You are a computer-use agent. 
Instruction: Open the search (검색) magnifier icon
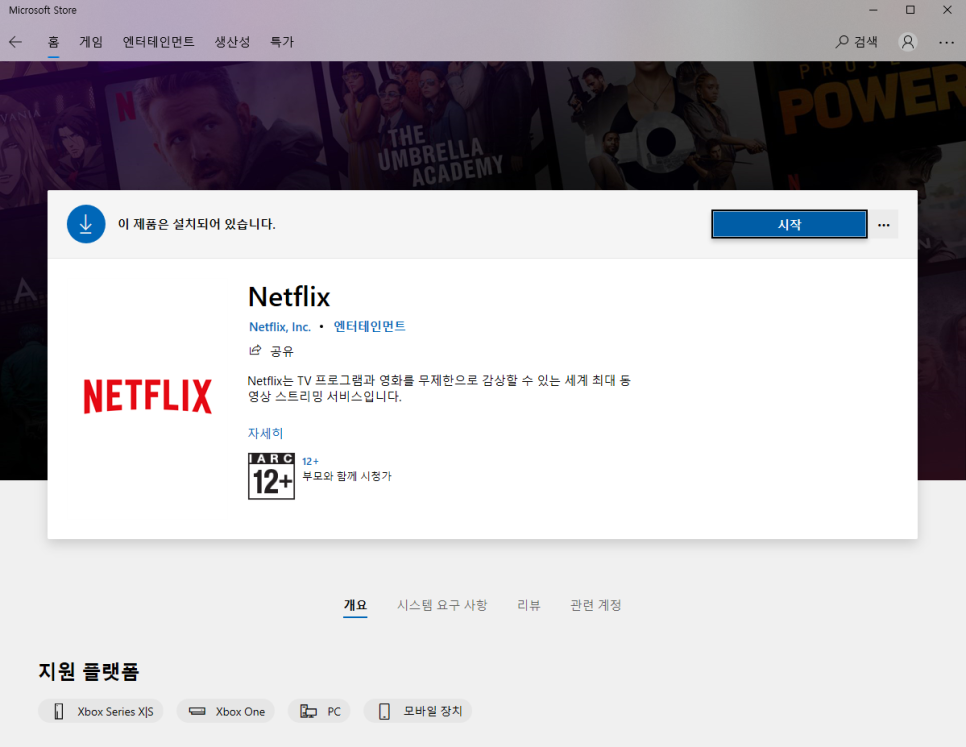coord(842,42)
